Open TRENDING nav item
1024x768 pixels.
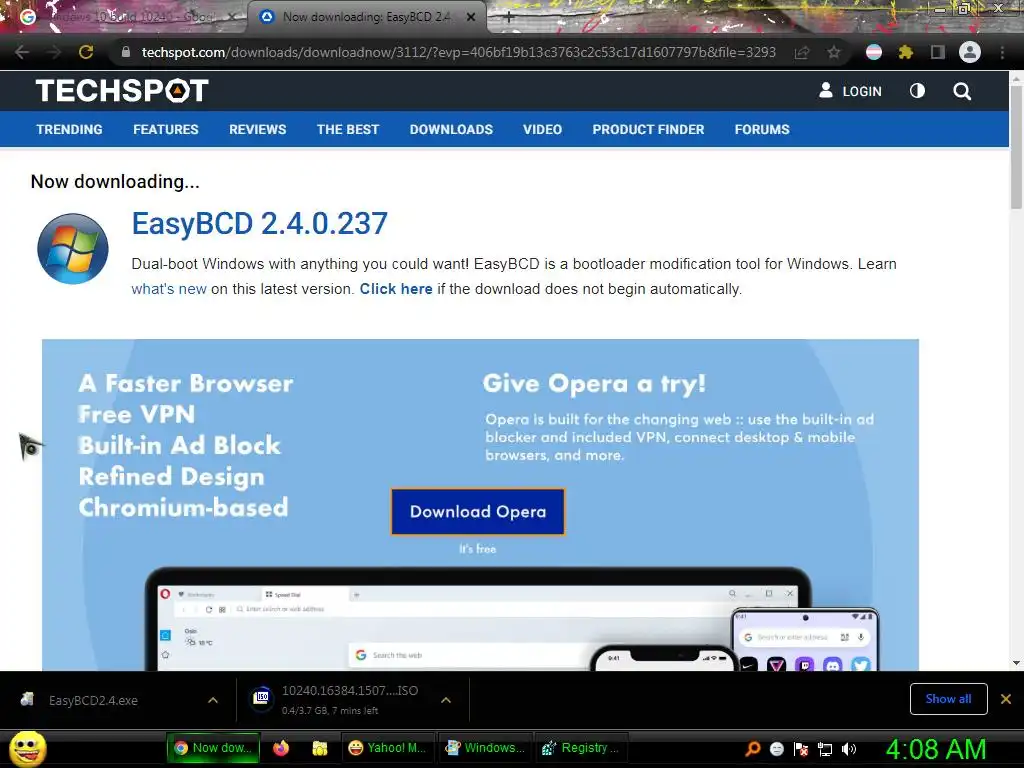tap(69, 129)
